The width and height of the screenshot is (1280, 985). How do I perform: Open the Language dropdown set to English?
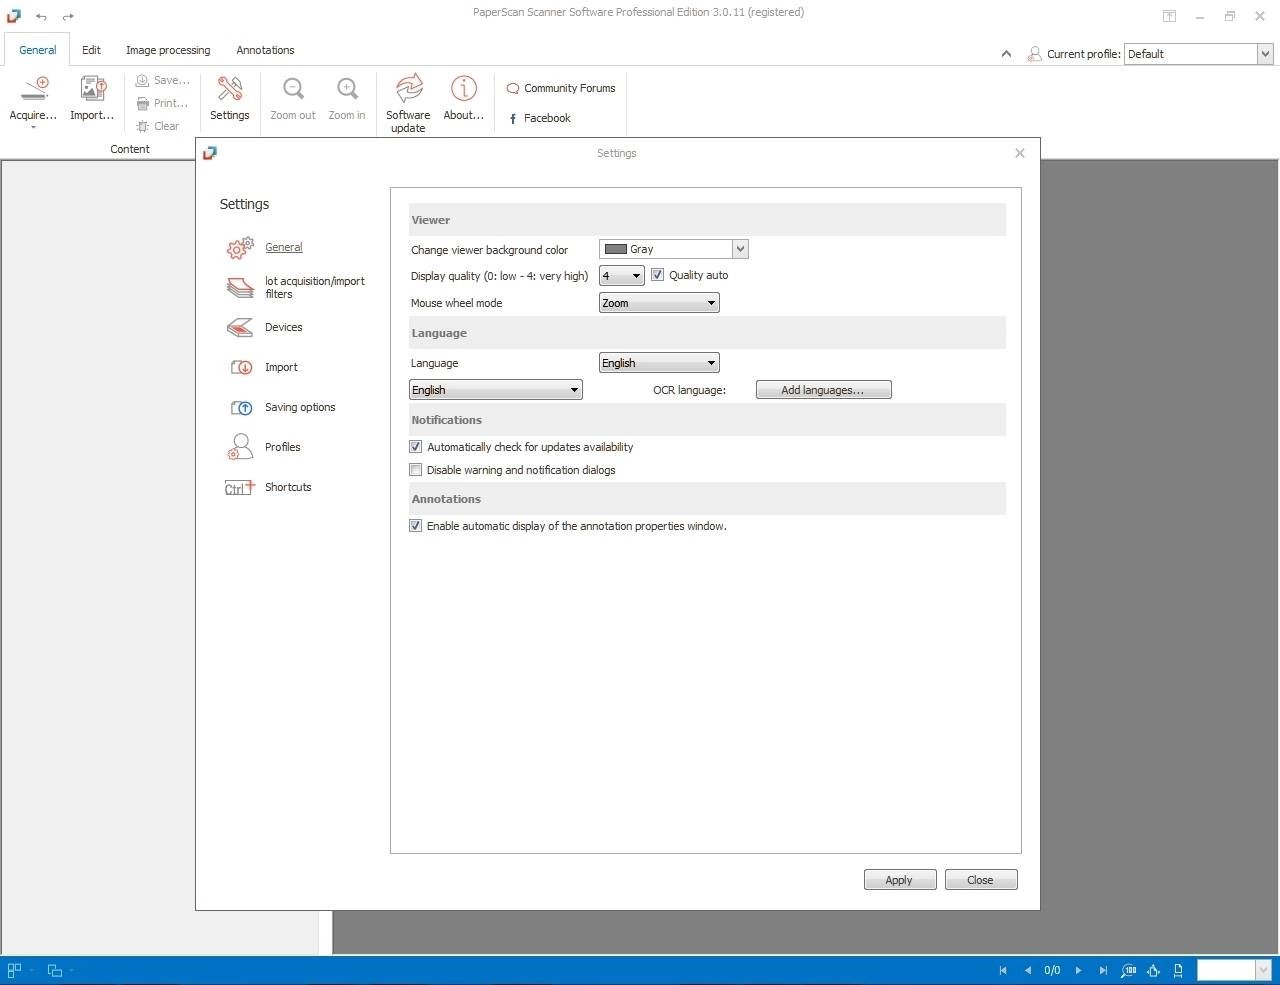point(659,363)
